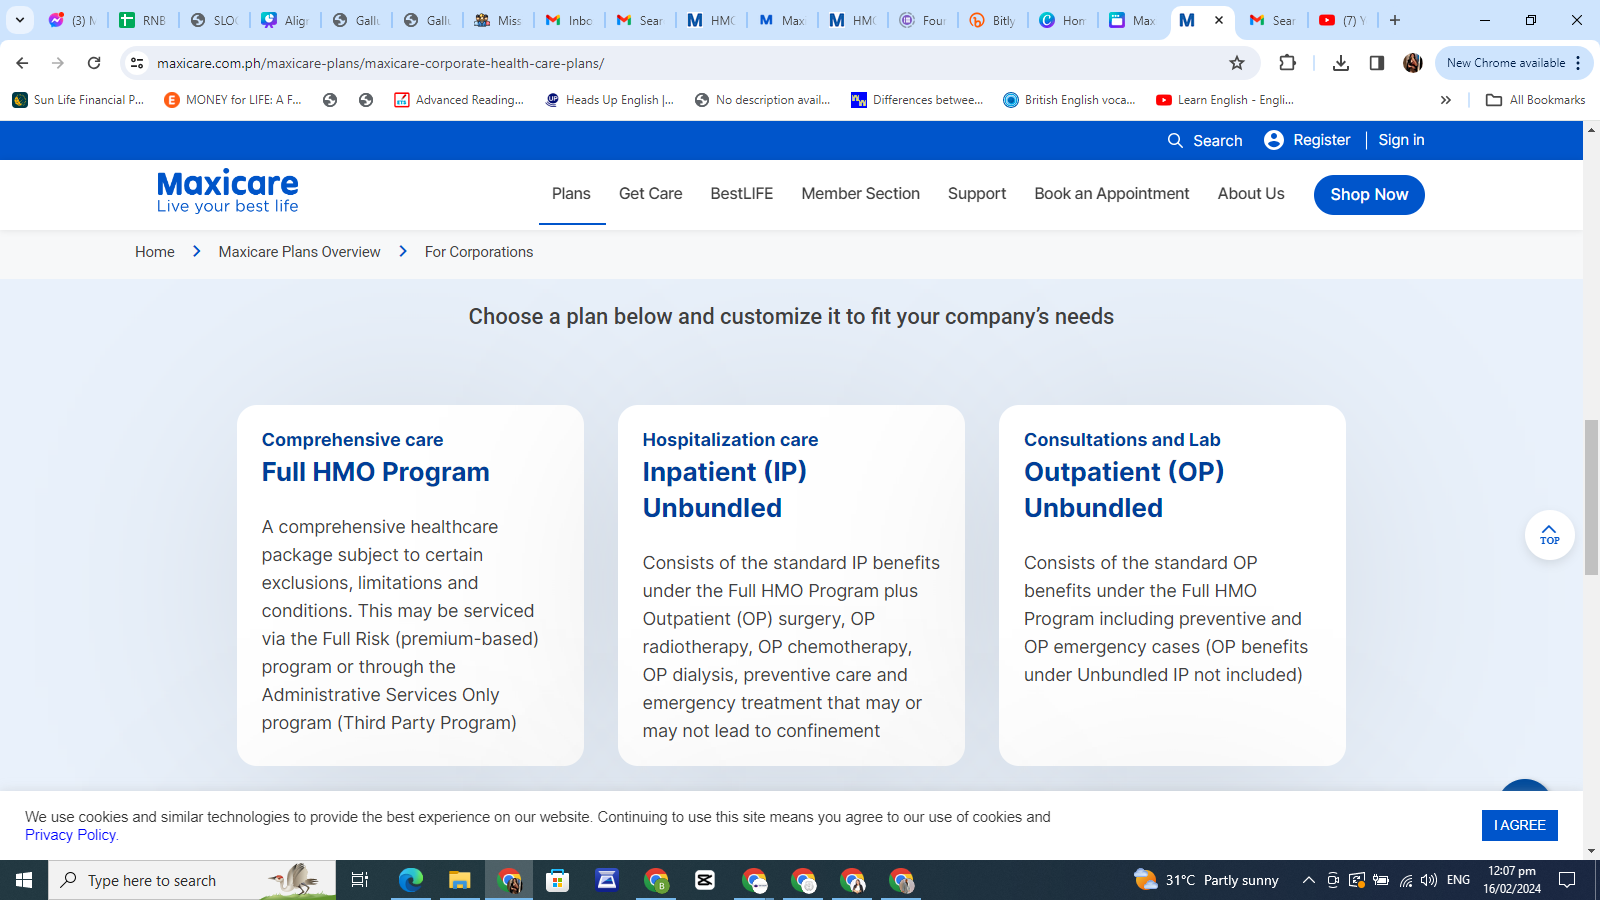
Task: Bookmark this page with the star icon
Action: (1237, 63)
